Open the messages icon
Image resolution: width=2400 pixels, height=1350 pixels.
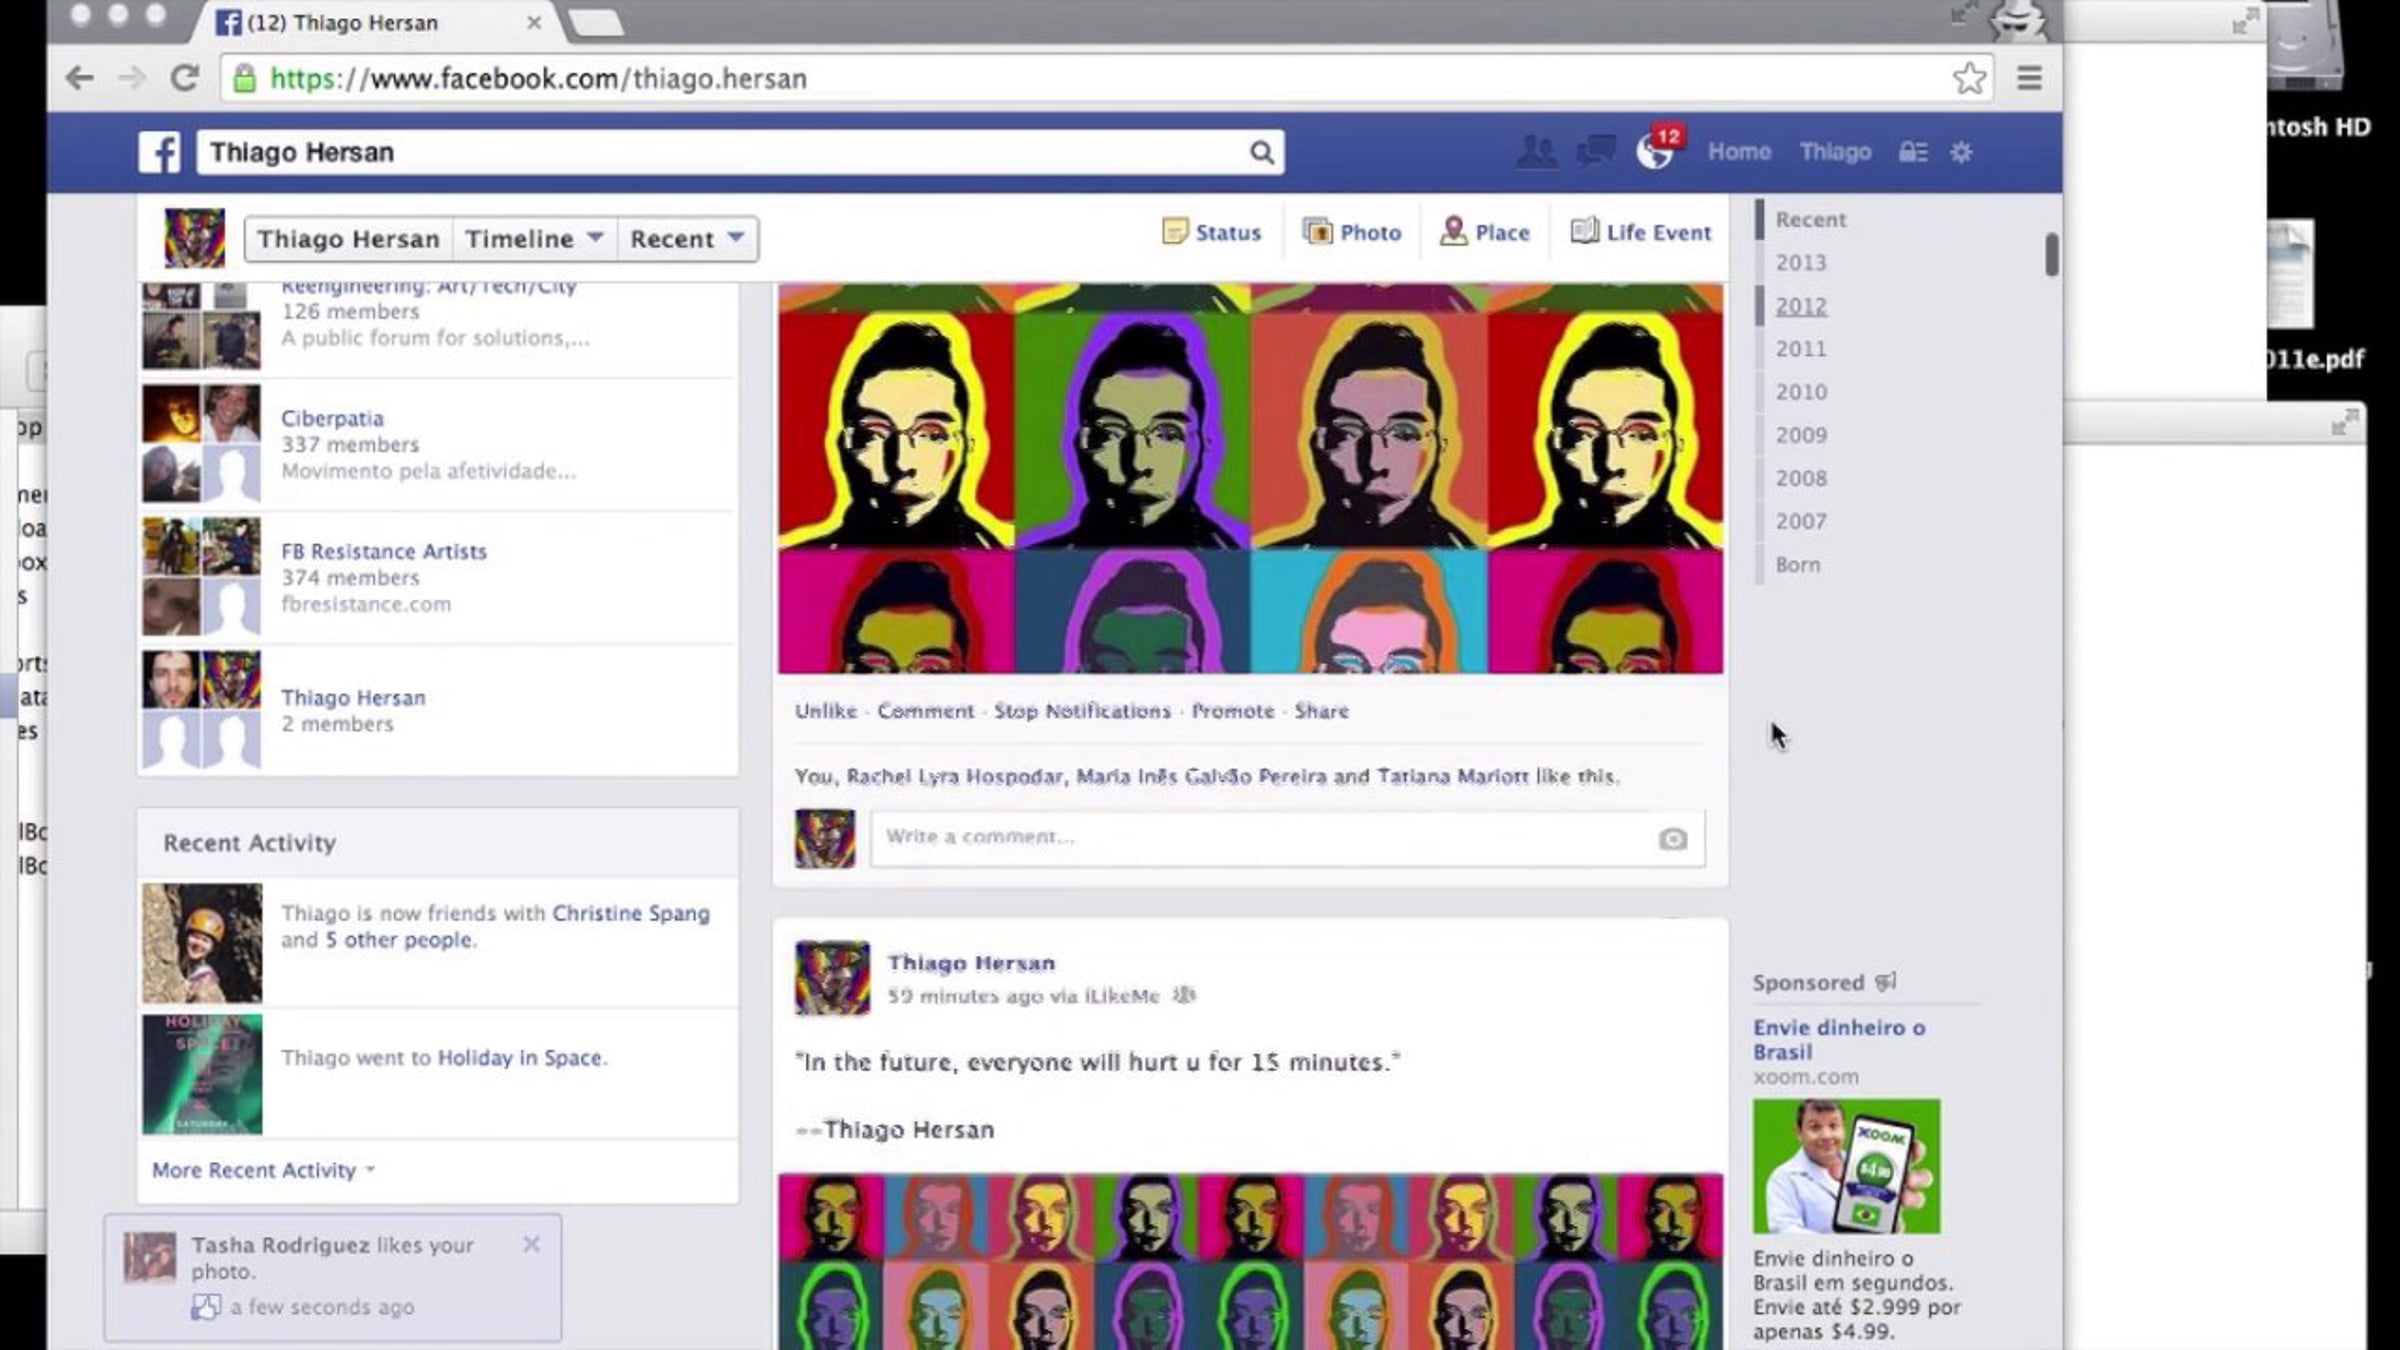point(1595,152)
